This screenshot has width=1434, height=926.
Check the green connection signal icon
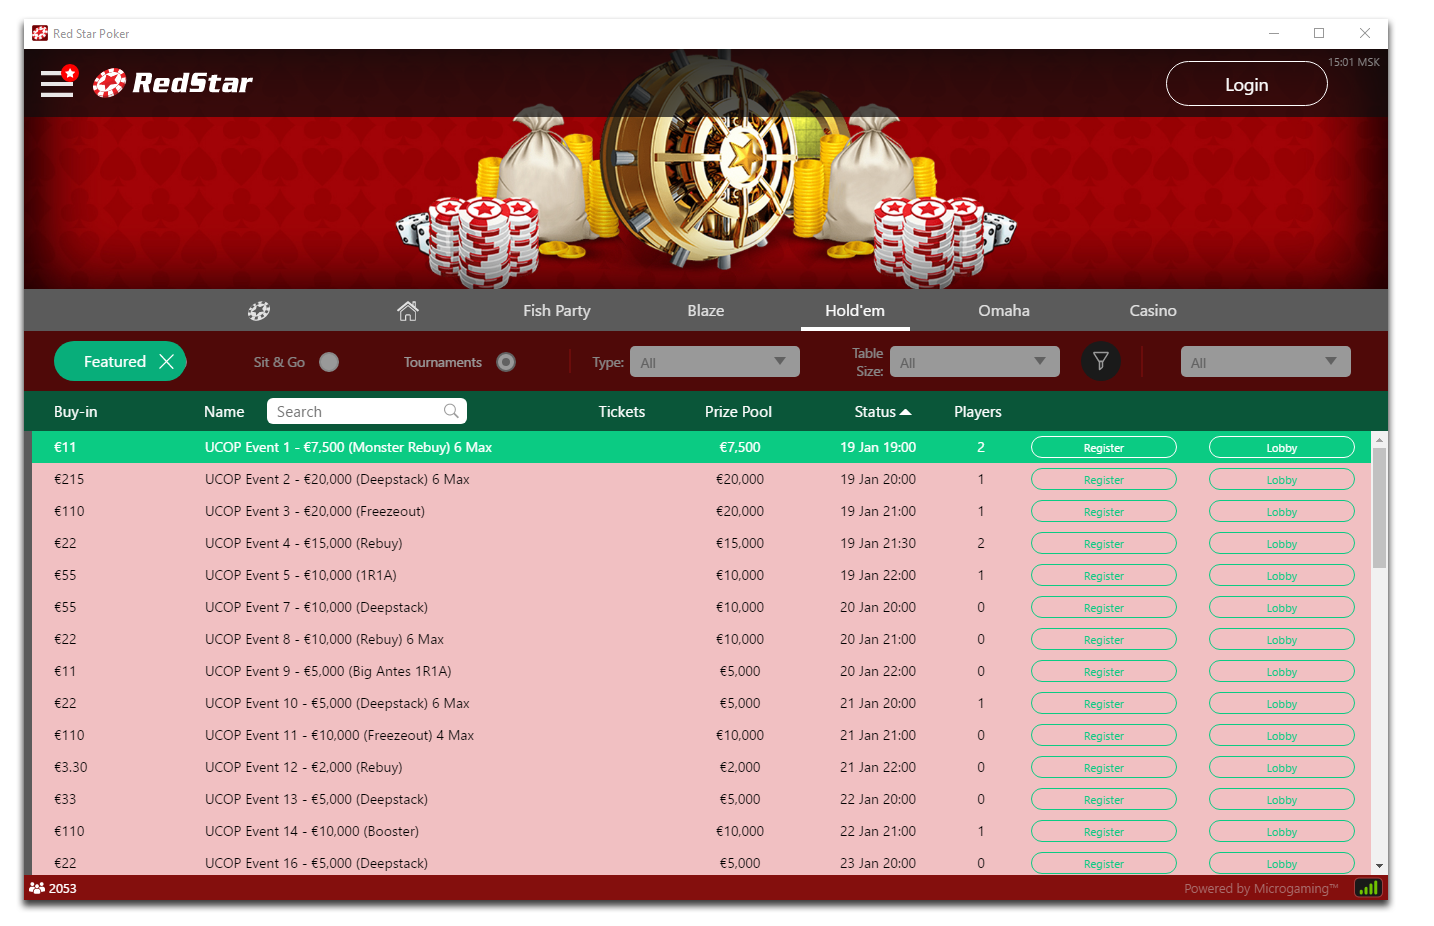[x=1367, y=888]
